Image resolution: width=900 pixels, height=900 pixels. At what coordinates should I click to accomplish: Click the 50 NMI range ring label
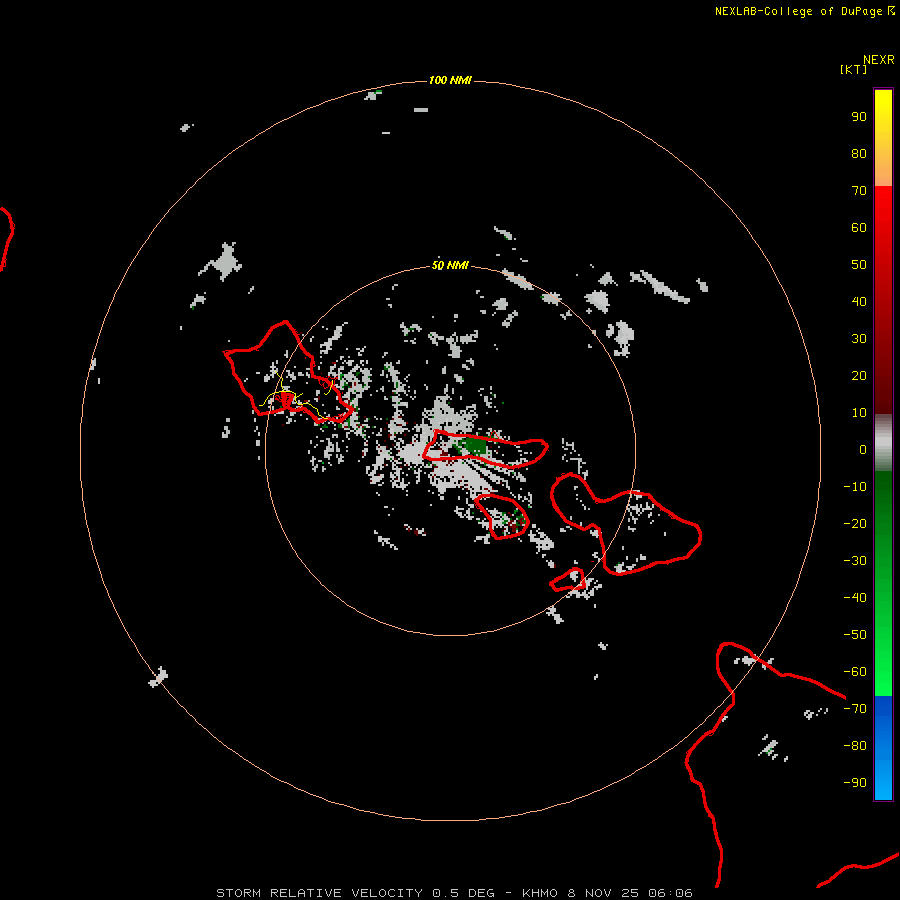pos(450,265)
